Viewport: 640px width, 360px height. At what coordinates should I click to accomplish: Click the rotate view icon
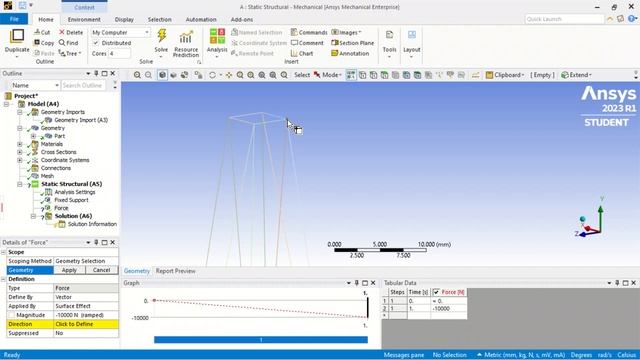tap(212, 75)
